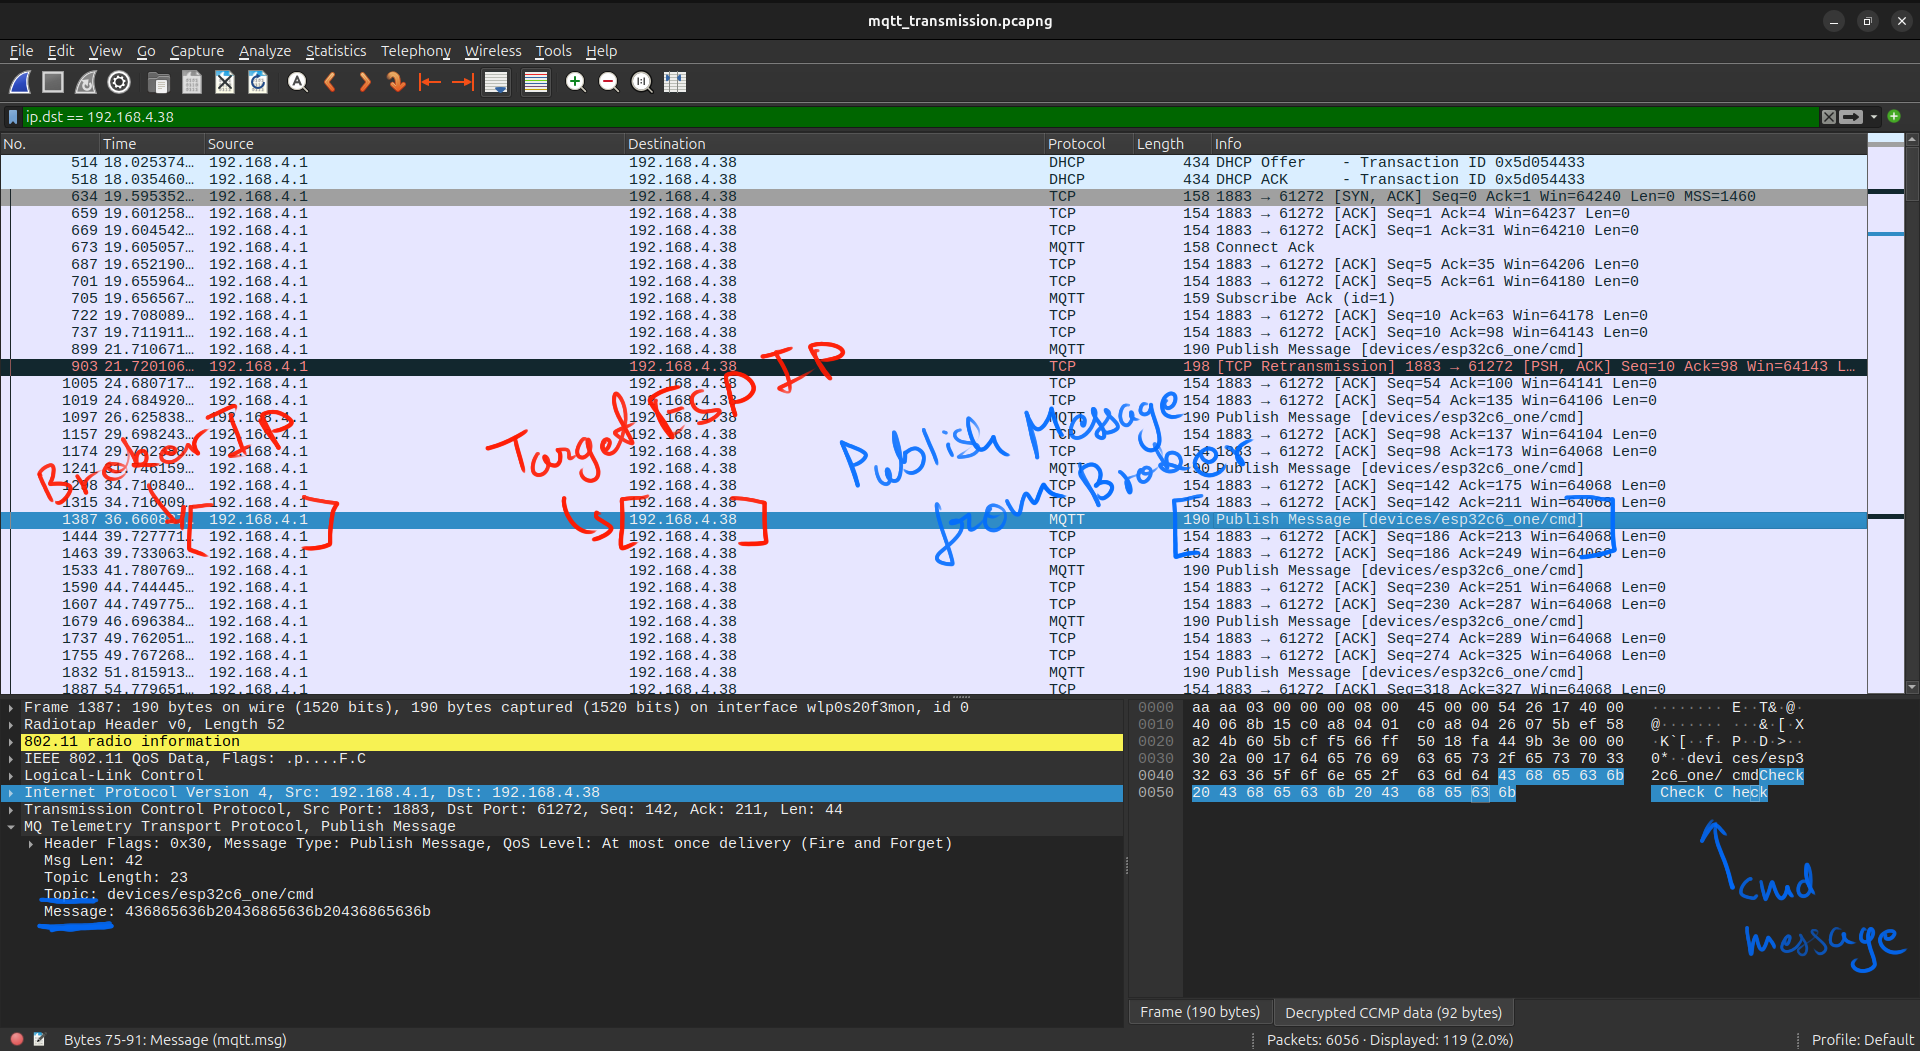The width and height of the screenshot is (1920, 1051).
Task: Expand IEEE 802.11 QoS Data node
Action: pos(11,758)
